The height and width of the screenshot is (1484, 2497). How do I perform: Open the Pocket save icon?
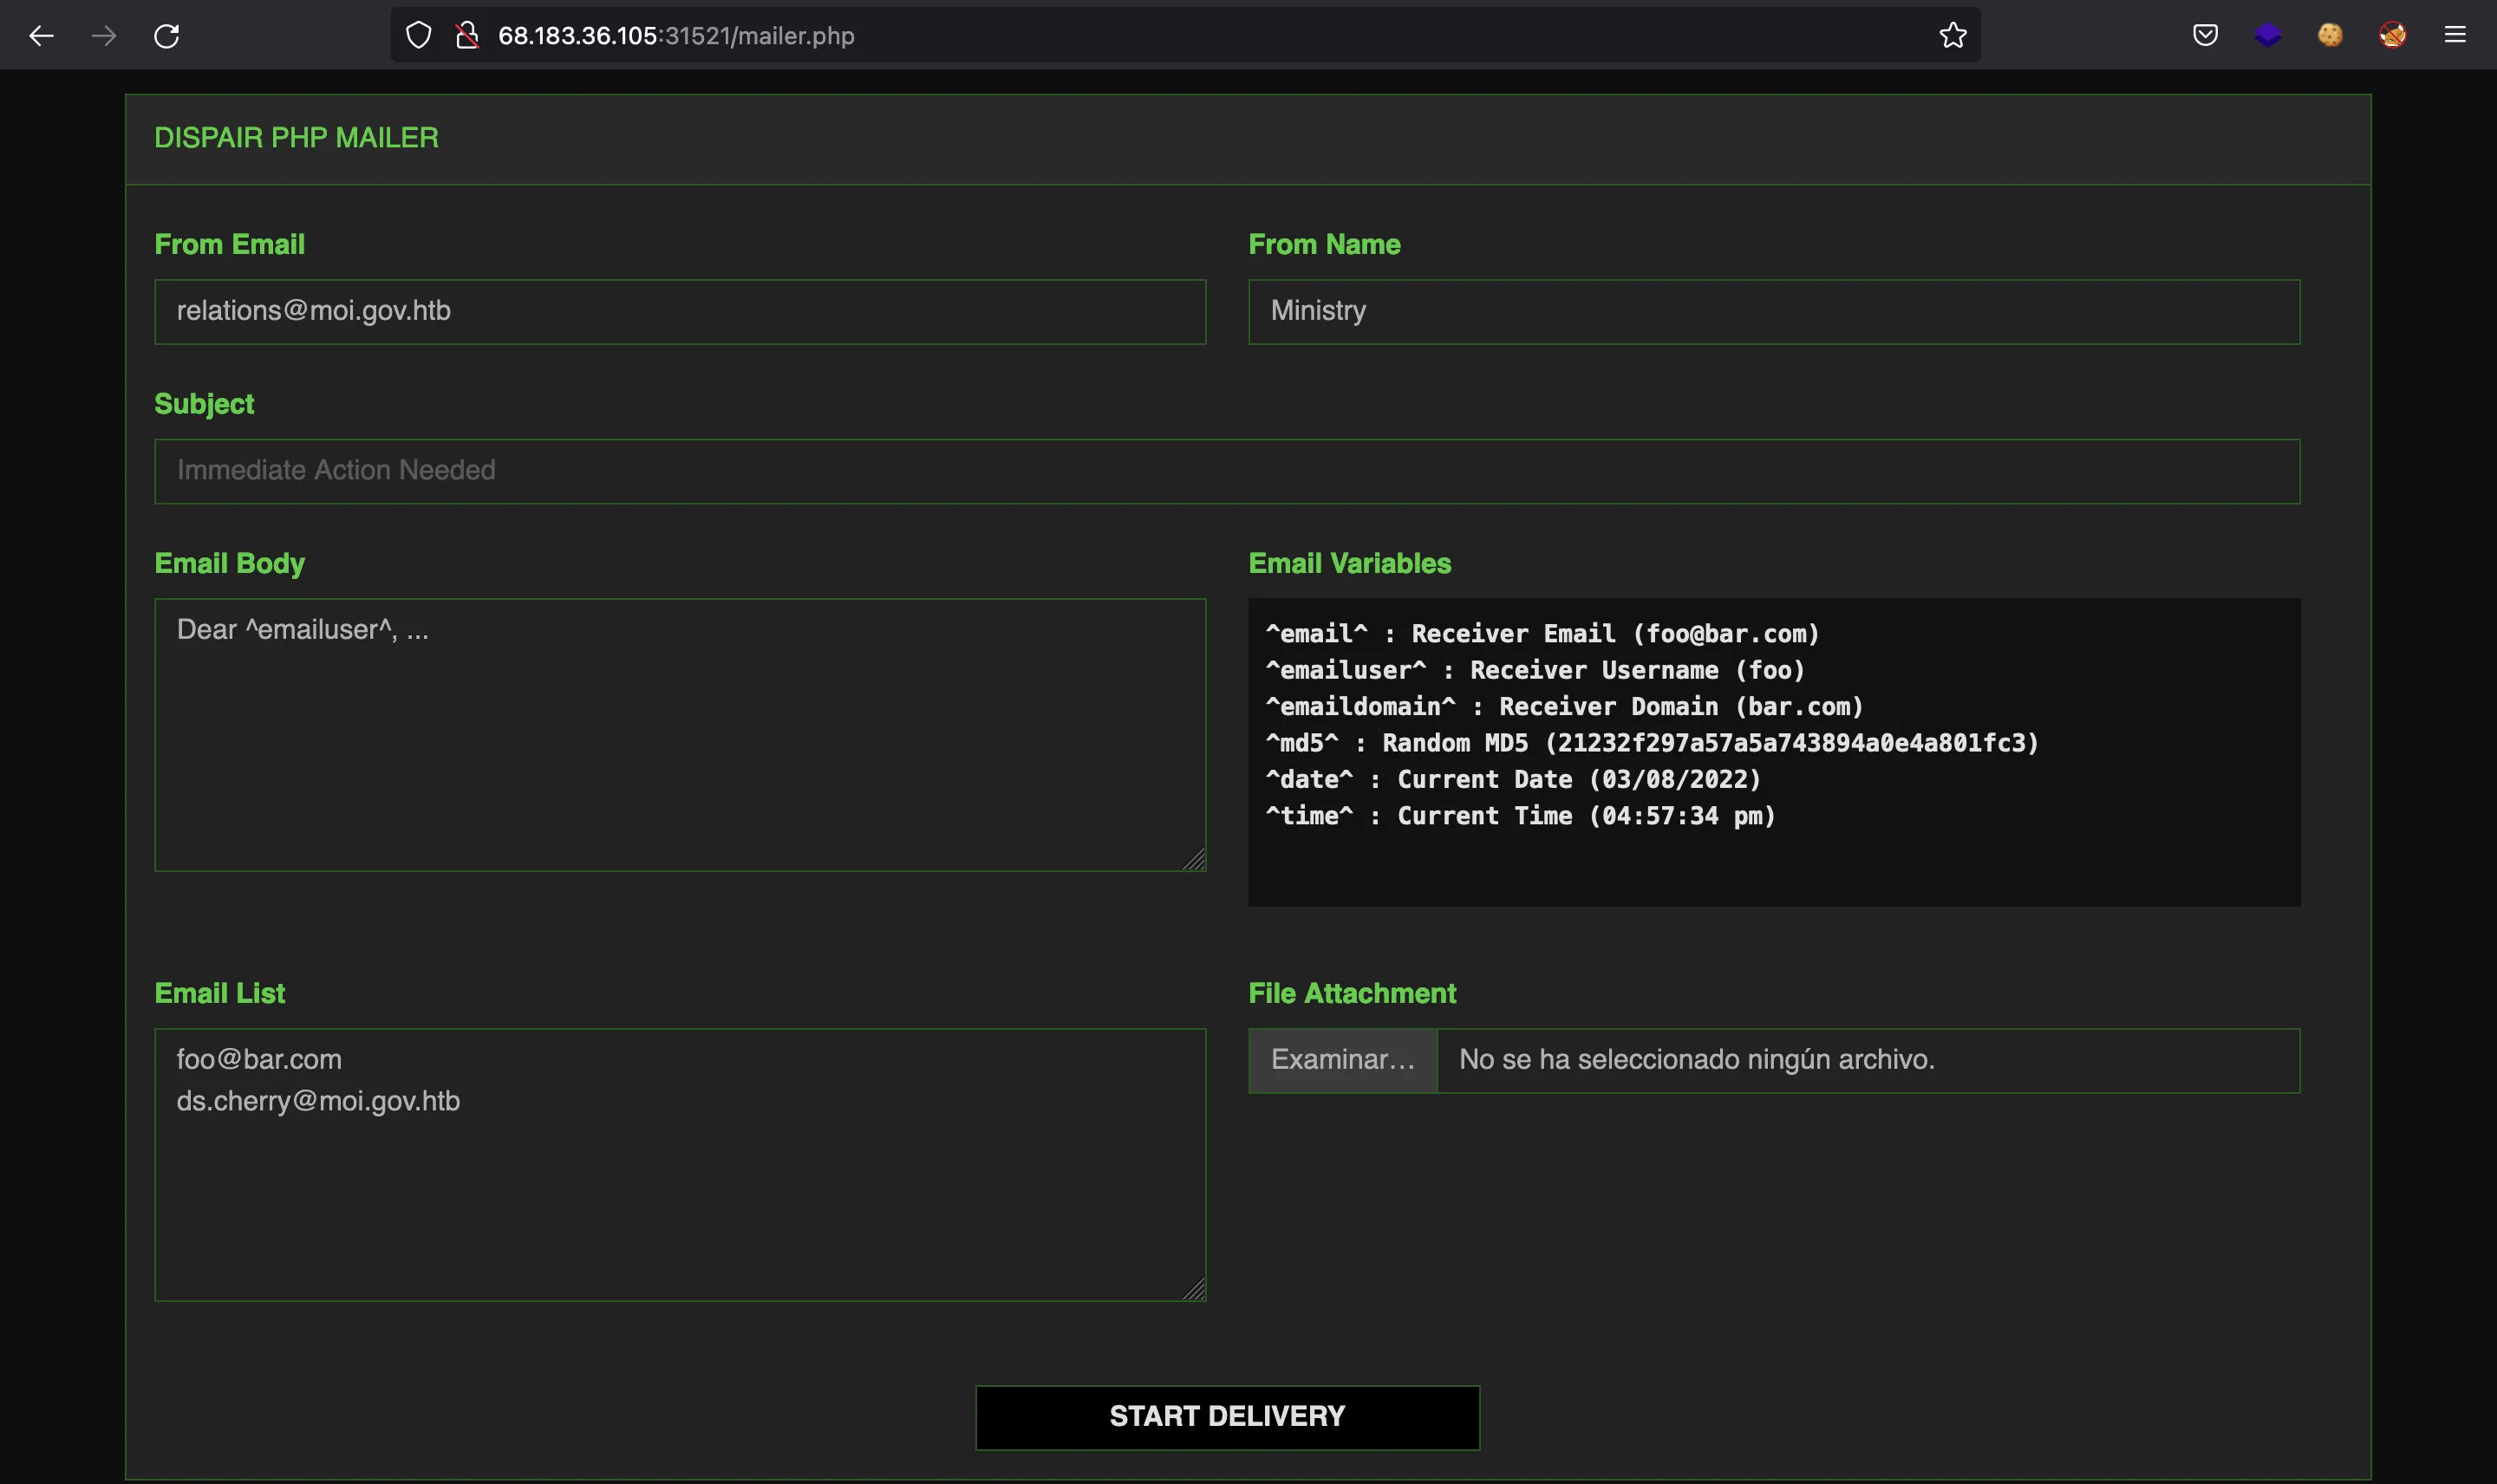pos(2205,35)
